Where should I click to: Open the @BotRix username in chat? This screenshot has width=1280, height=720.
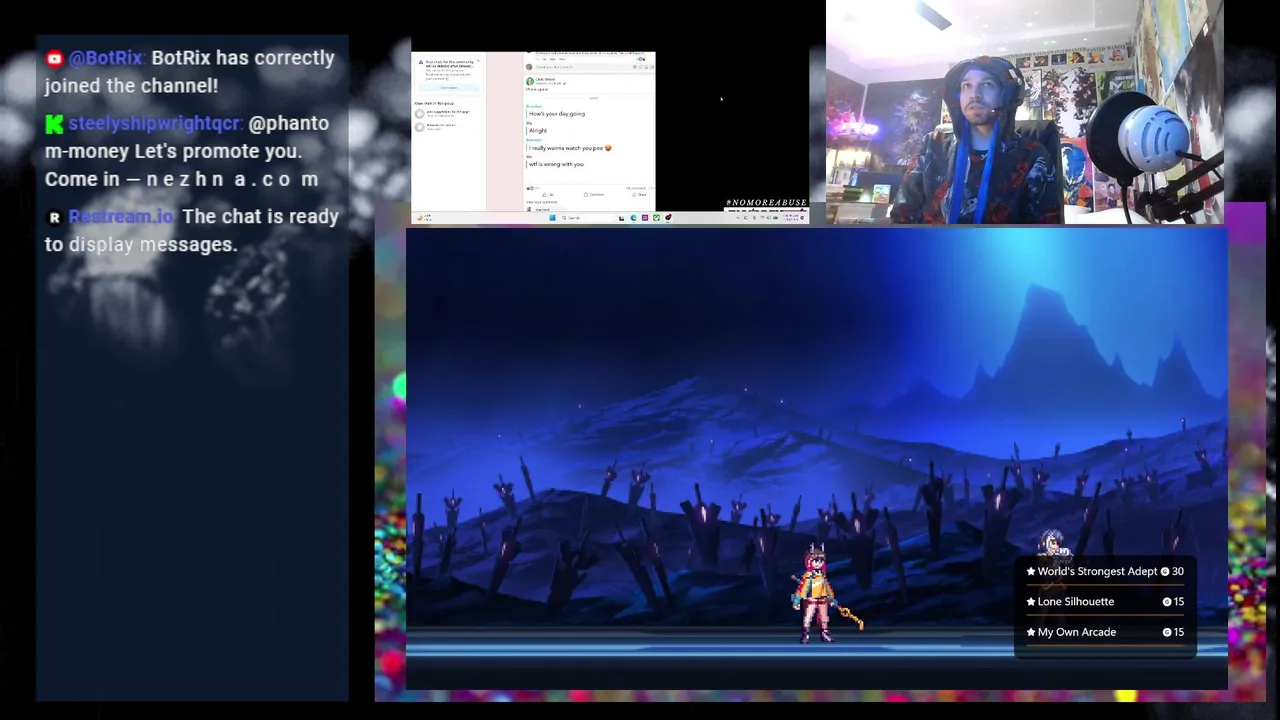[x=106, y=58]
